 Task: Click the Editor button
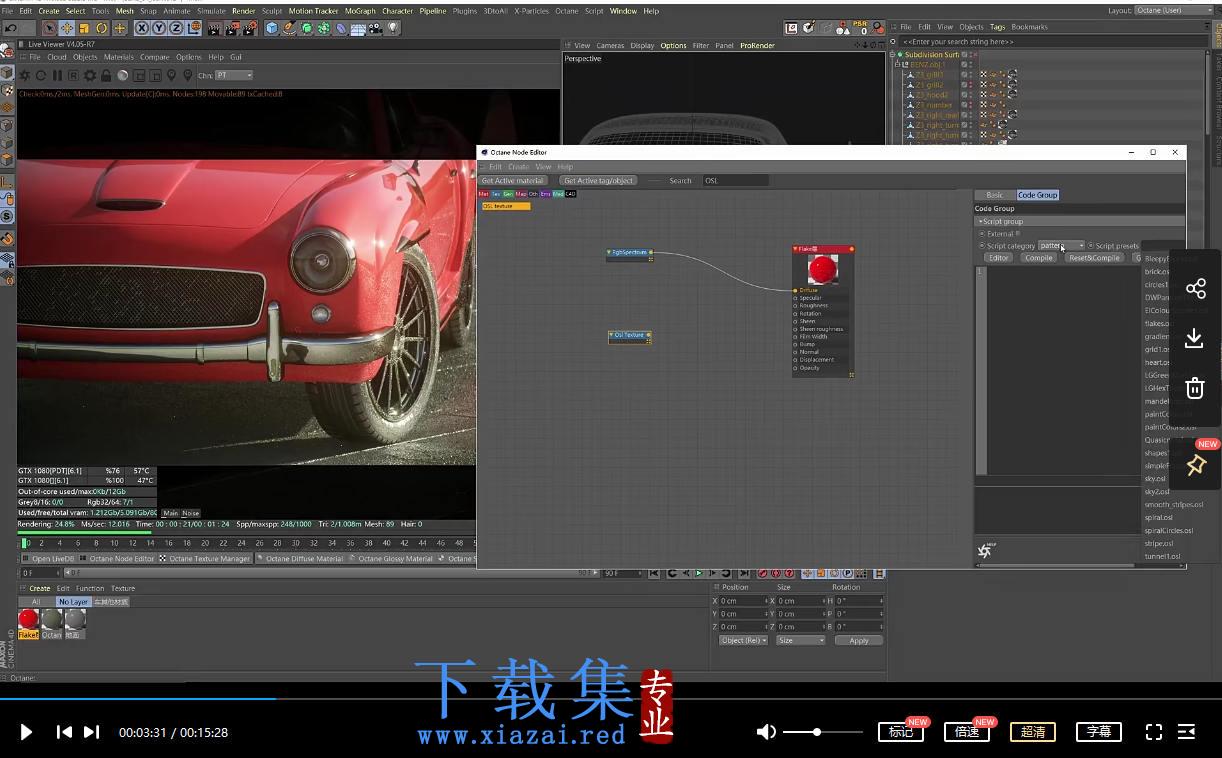pyautogui.click(x=999, y=258)
